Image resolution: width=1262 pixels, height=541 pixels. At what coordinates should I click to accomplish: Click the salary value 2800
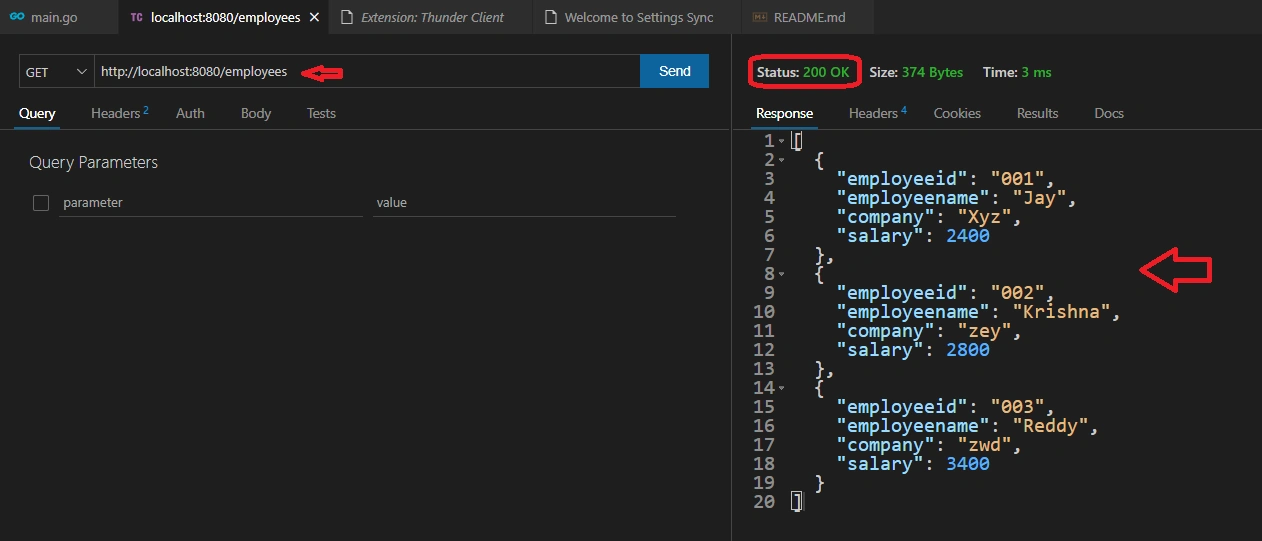968,350
